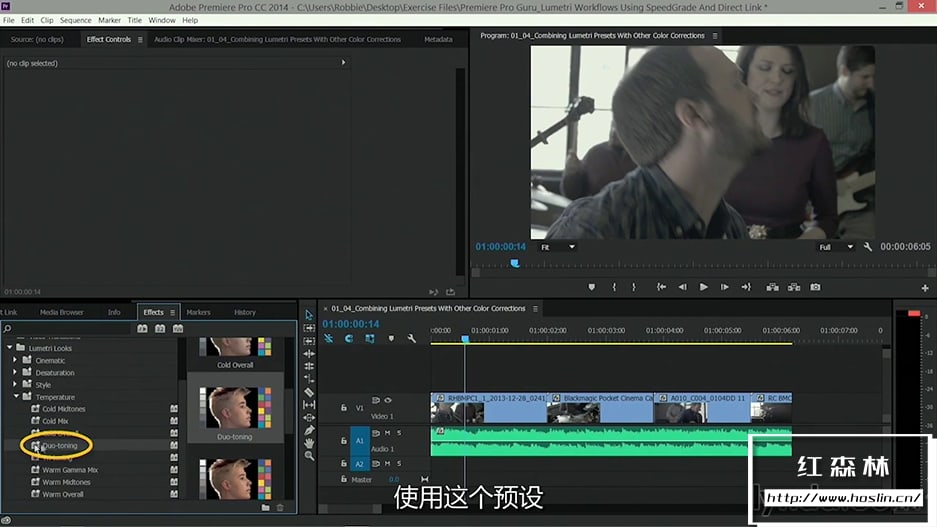Select the Selection arrow tool
The width and height of the screenshot is (937, 527).
(x=309, y=315)
